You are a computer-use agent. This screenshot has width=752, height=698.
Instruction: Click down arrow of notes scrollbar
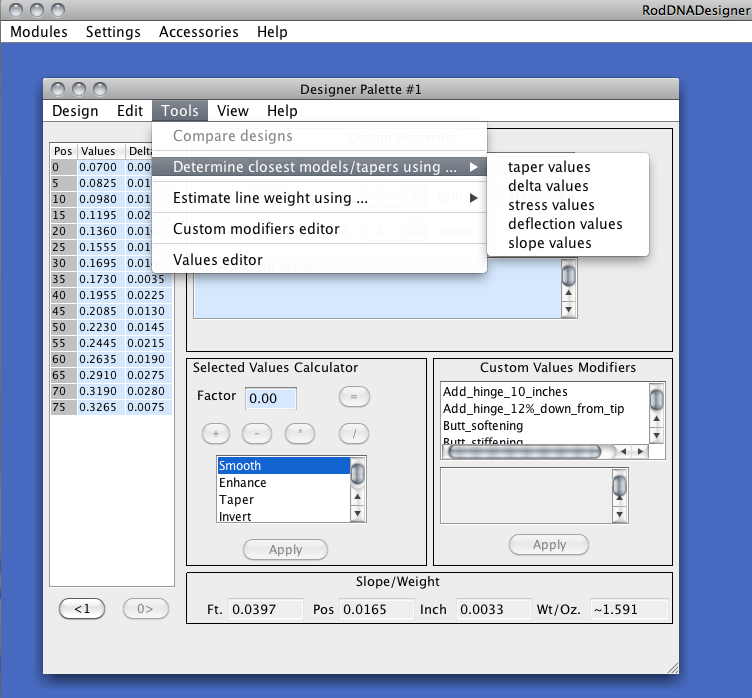click(569, 309)
